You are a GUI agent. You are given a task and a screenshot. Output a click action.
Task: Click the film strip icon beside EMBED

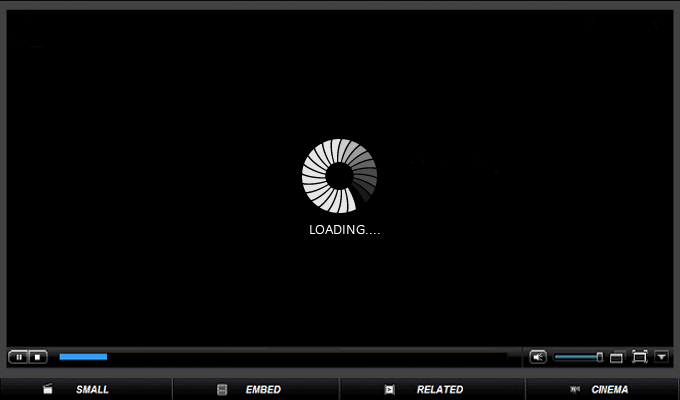[222, 390]
